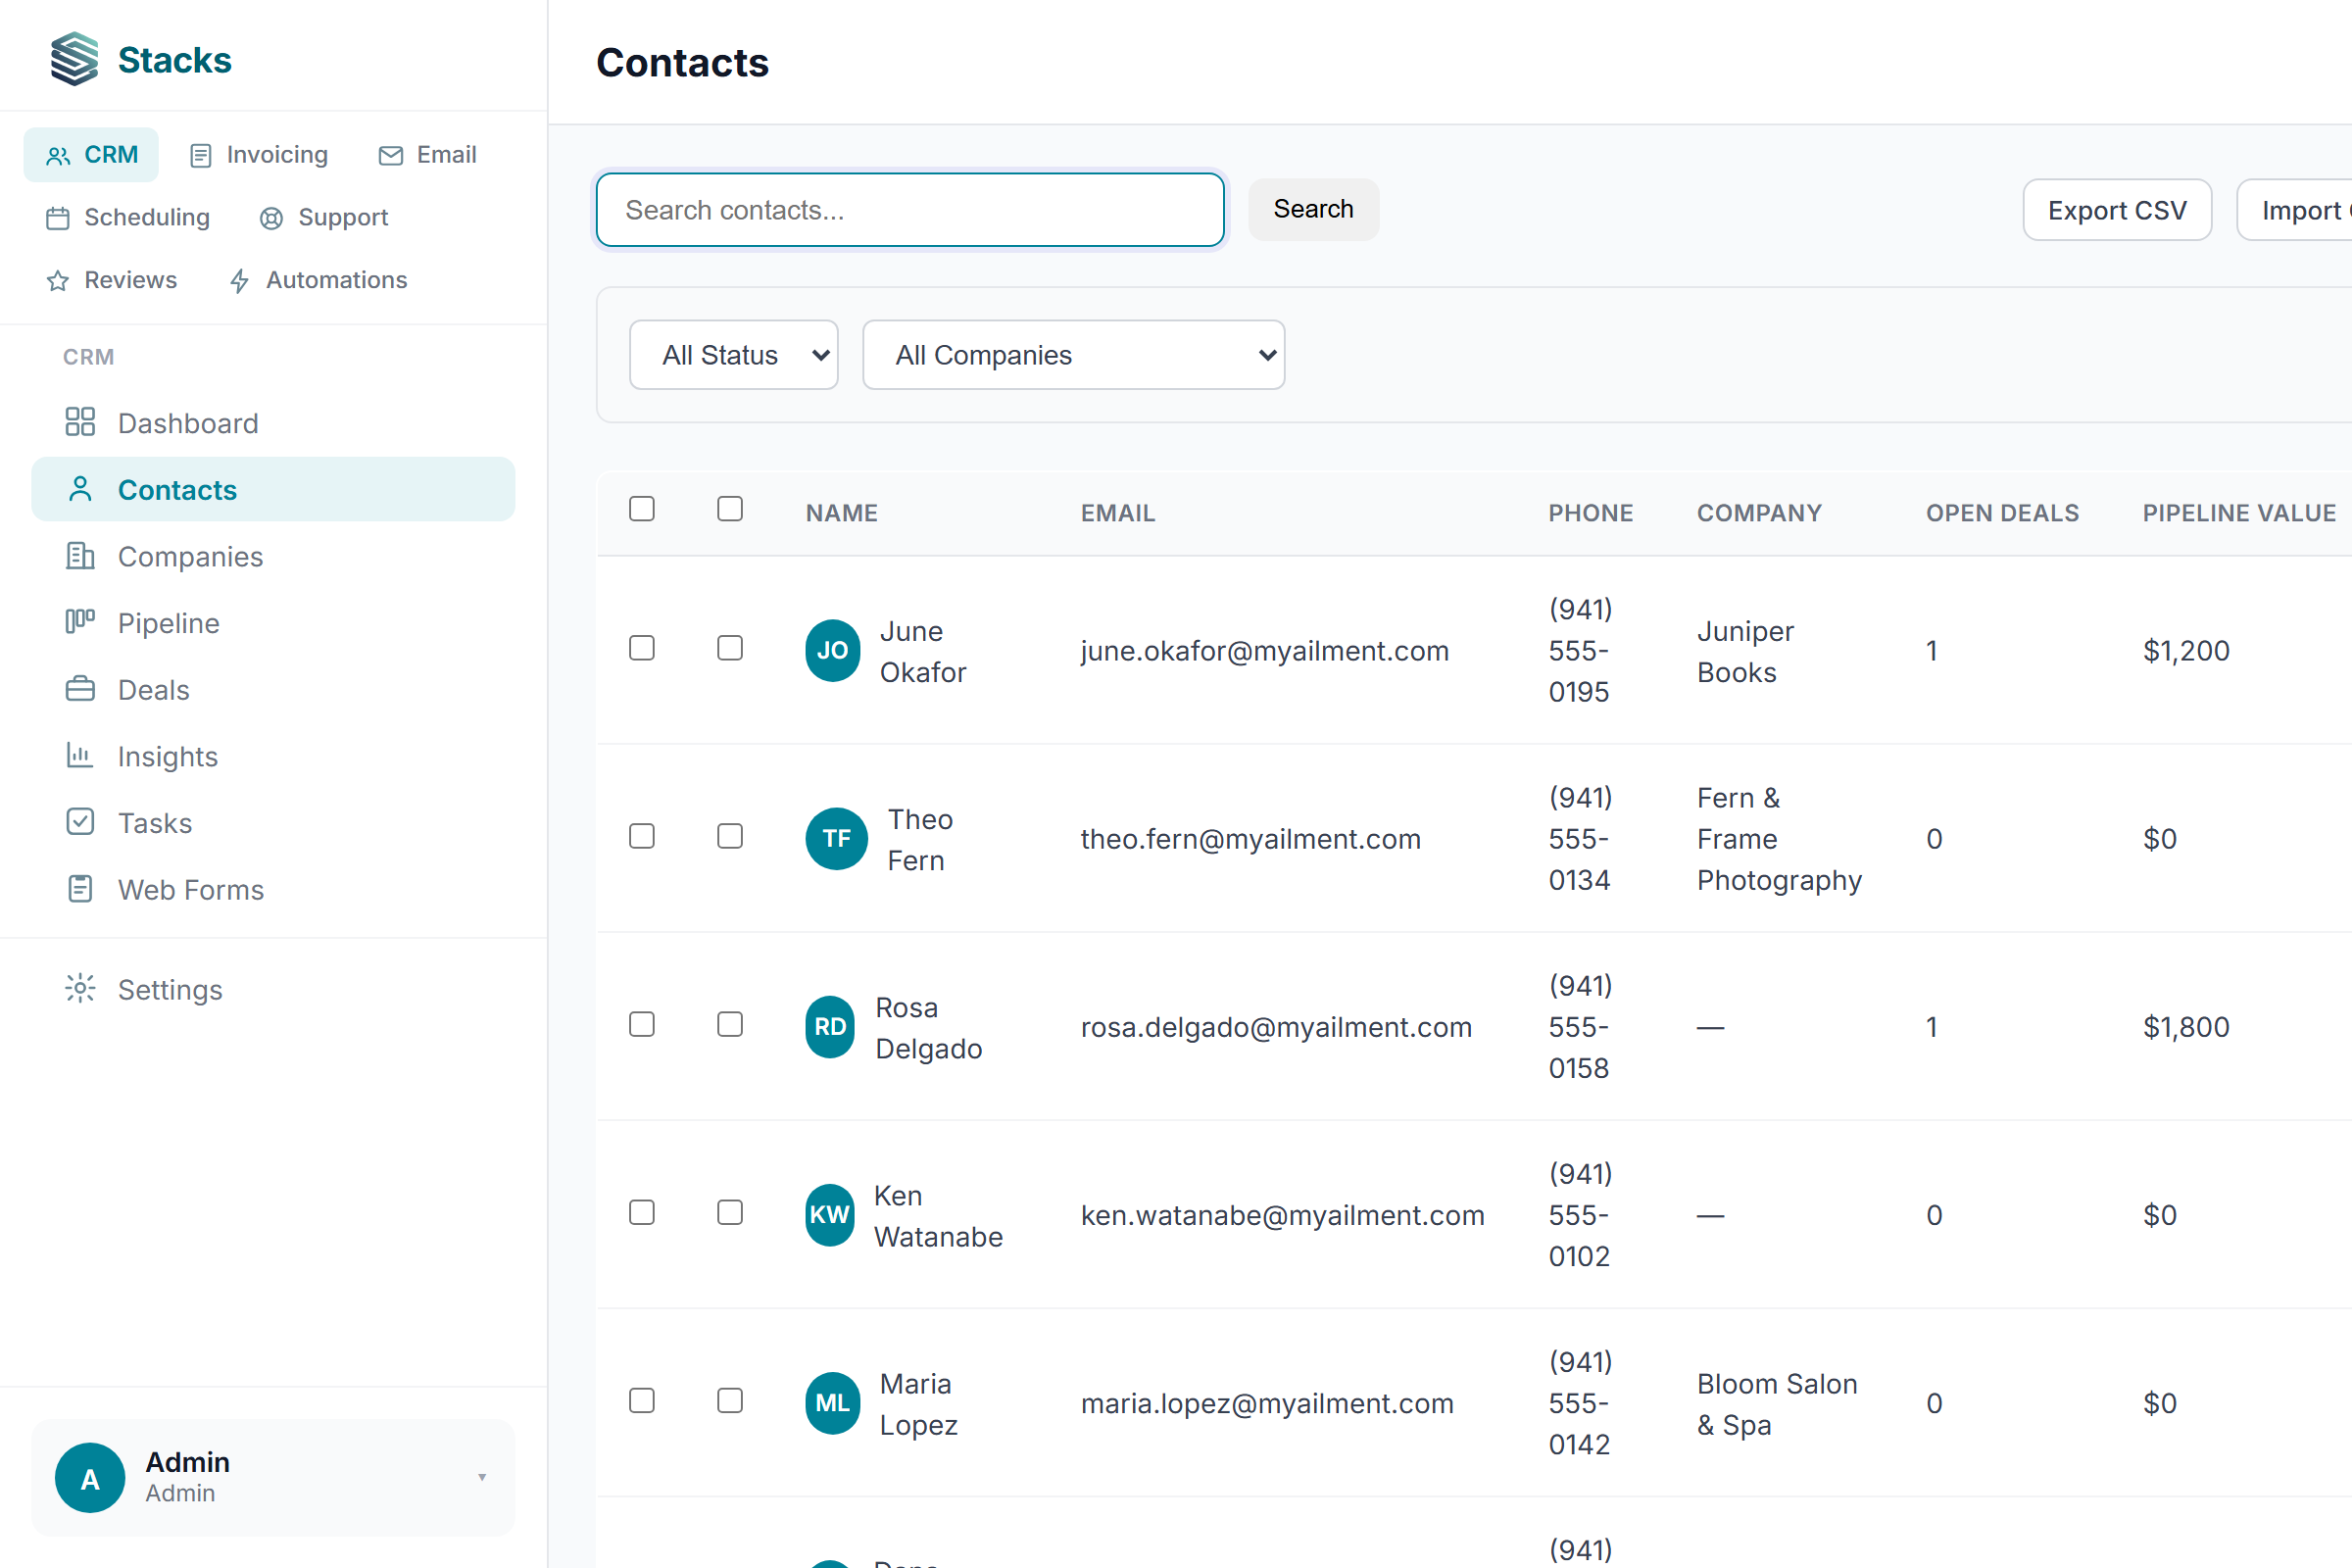2352x1568 pixels.
Task: Check the second checkbox in Theo Fern's row
Action: point(730,836)
